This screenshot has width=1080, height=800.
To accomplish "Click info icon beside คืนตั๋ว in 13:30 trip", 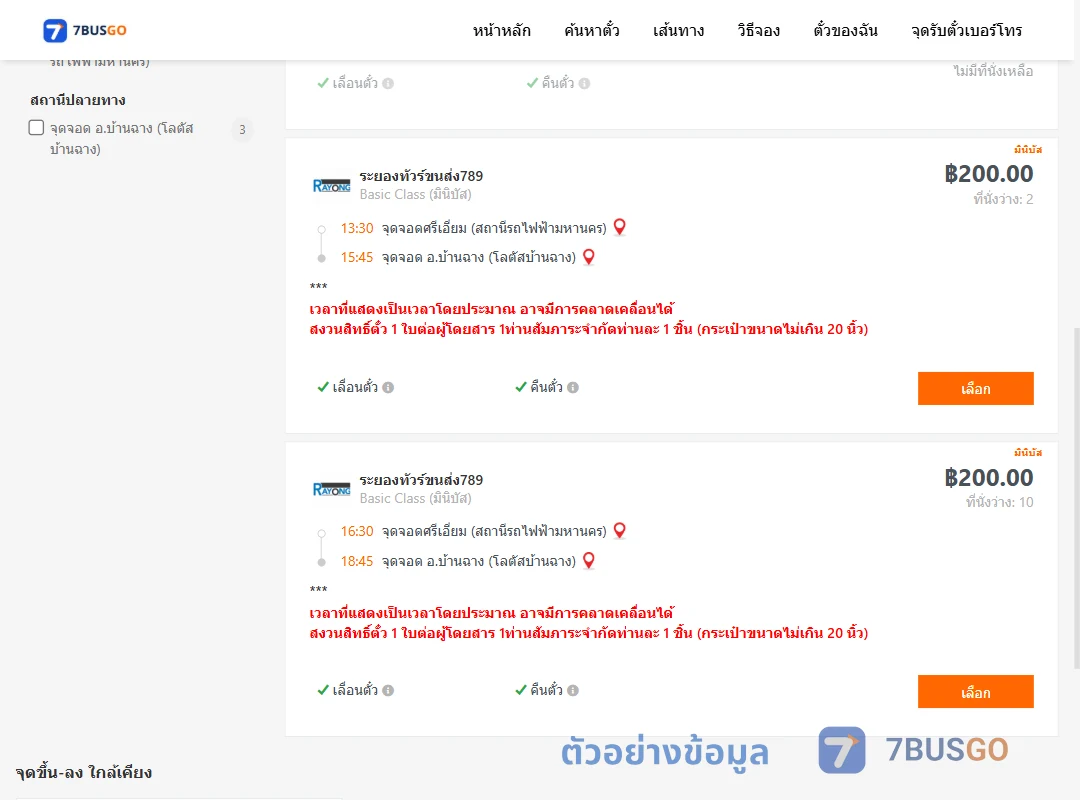I will (x=573, y=387).
